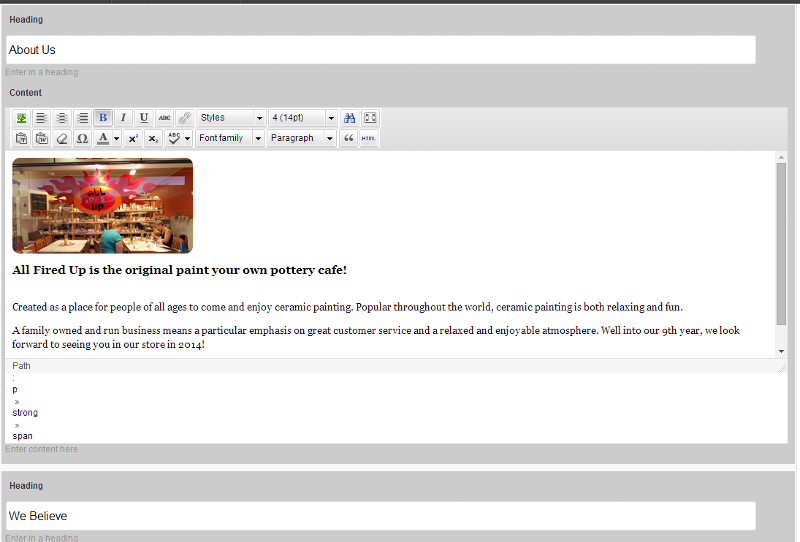This screenshot has width=800, height=542.
Task: Click the bold 'All Fired Up' headline text
Action: pos(180,270)
